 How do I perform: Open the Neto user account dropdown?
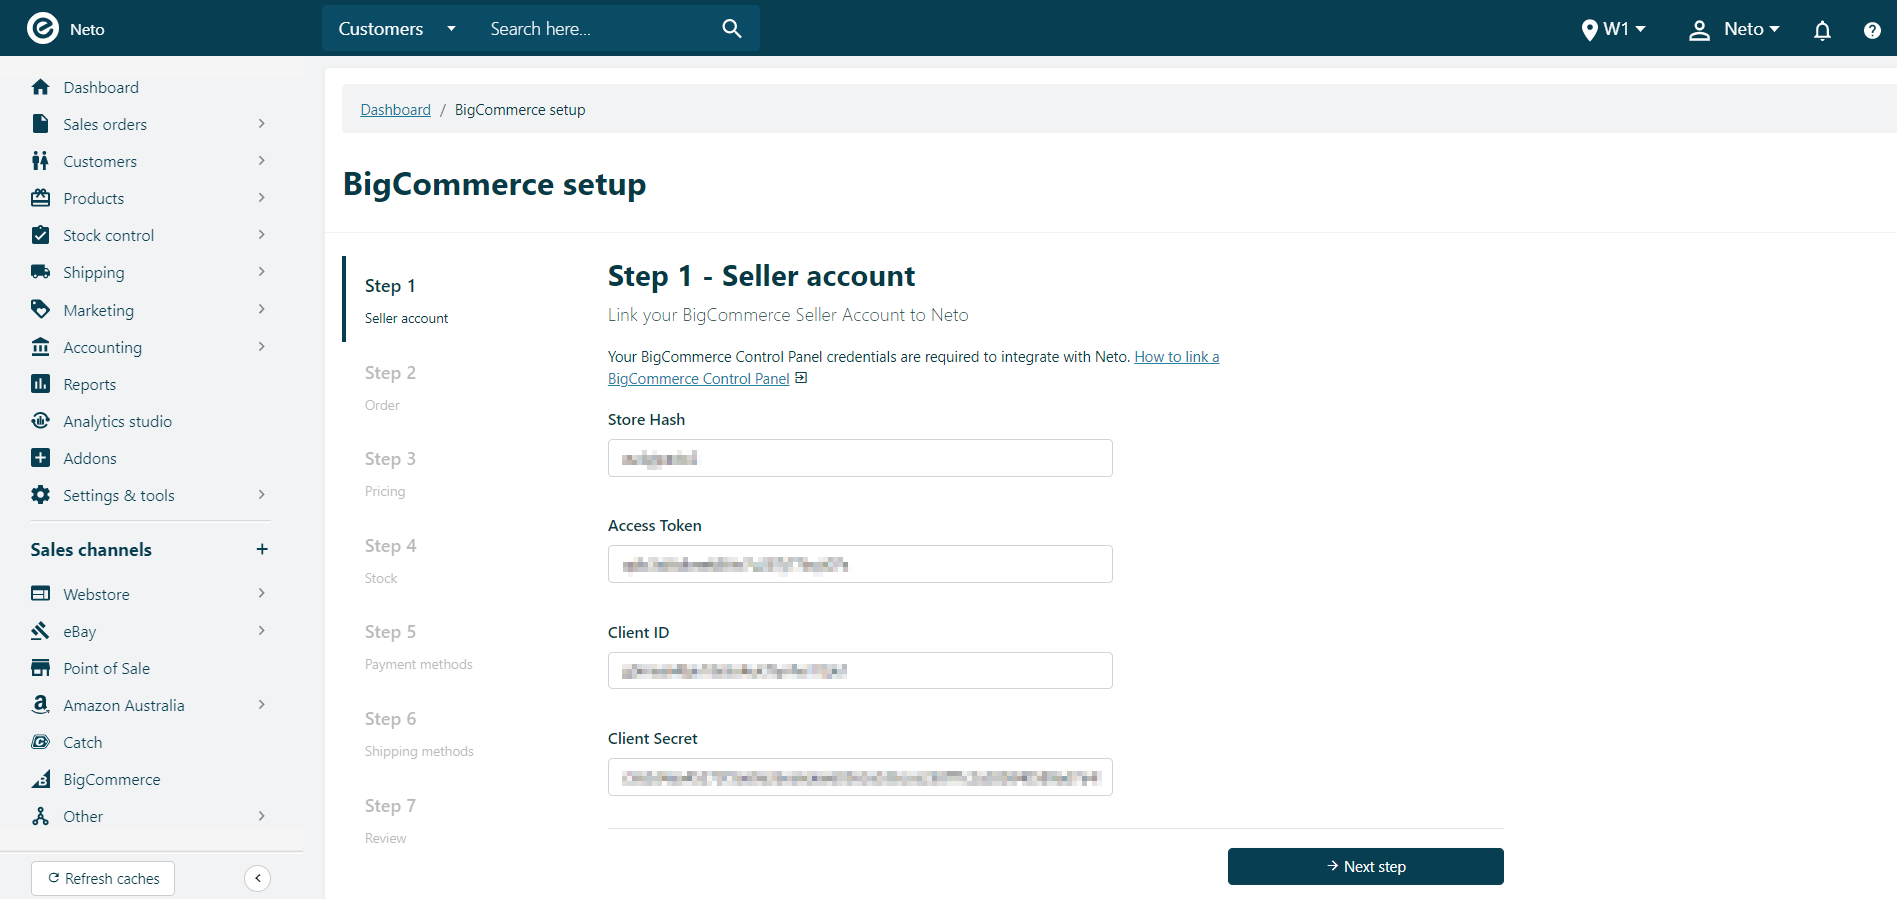tap(1735, 29)
